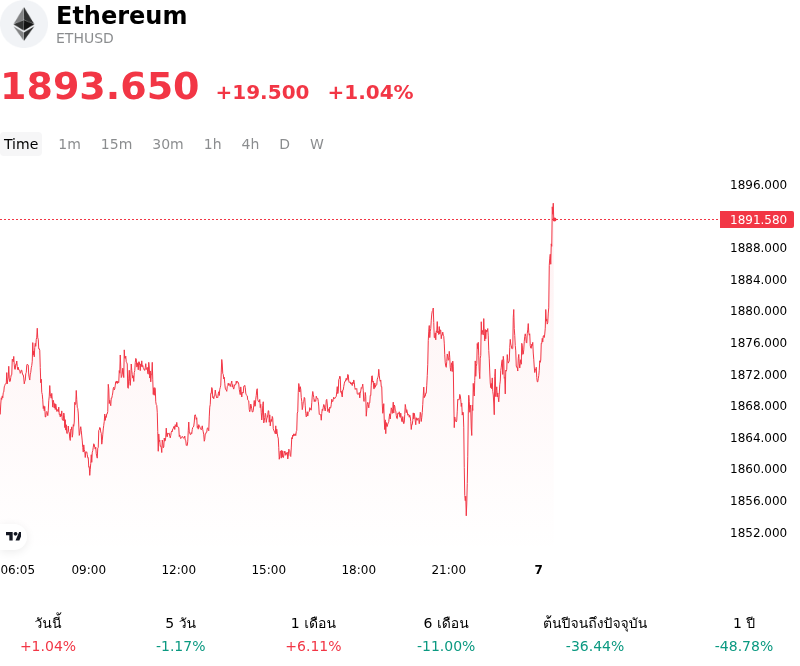Select the 5 วัน -1.17% range
Viewport: 800px width, 666px height.
click(x=181, y=634)
